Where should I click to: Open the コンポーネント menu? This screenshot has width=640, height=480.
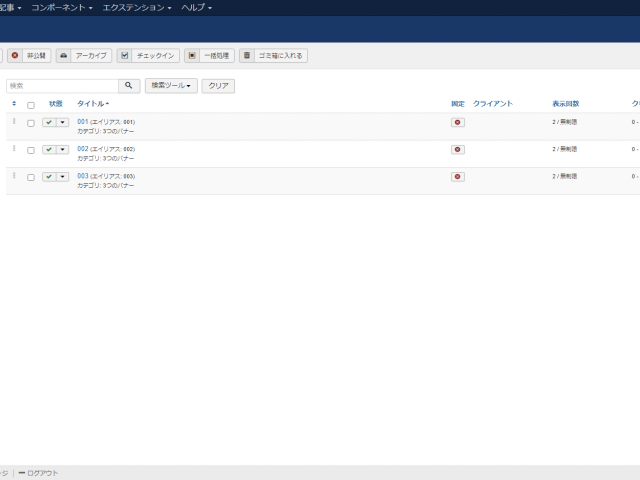(62, 7)
